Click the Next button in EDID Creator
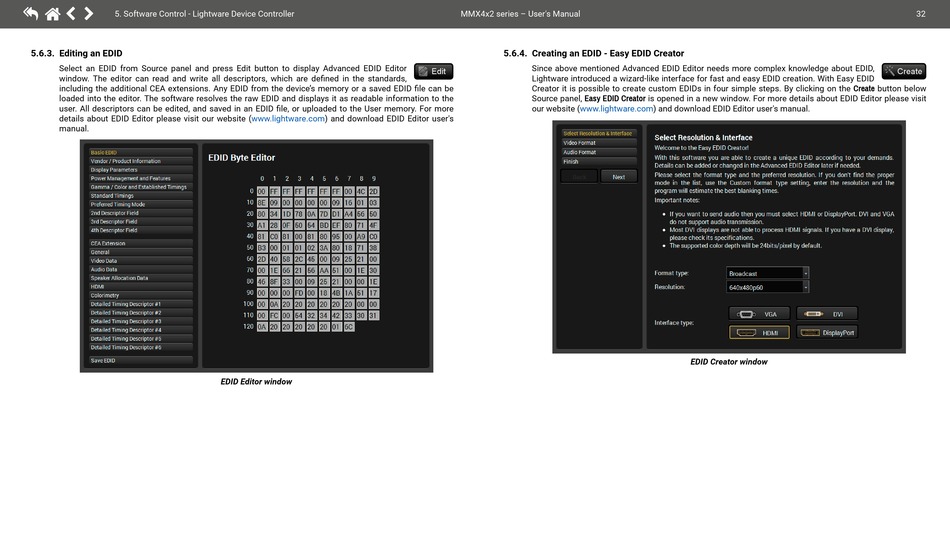The height and width of the screenshot is (533, 950). point(619,177)
